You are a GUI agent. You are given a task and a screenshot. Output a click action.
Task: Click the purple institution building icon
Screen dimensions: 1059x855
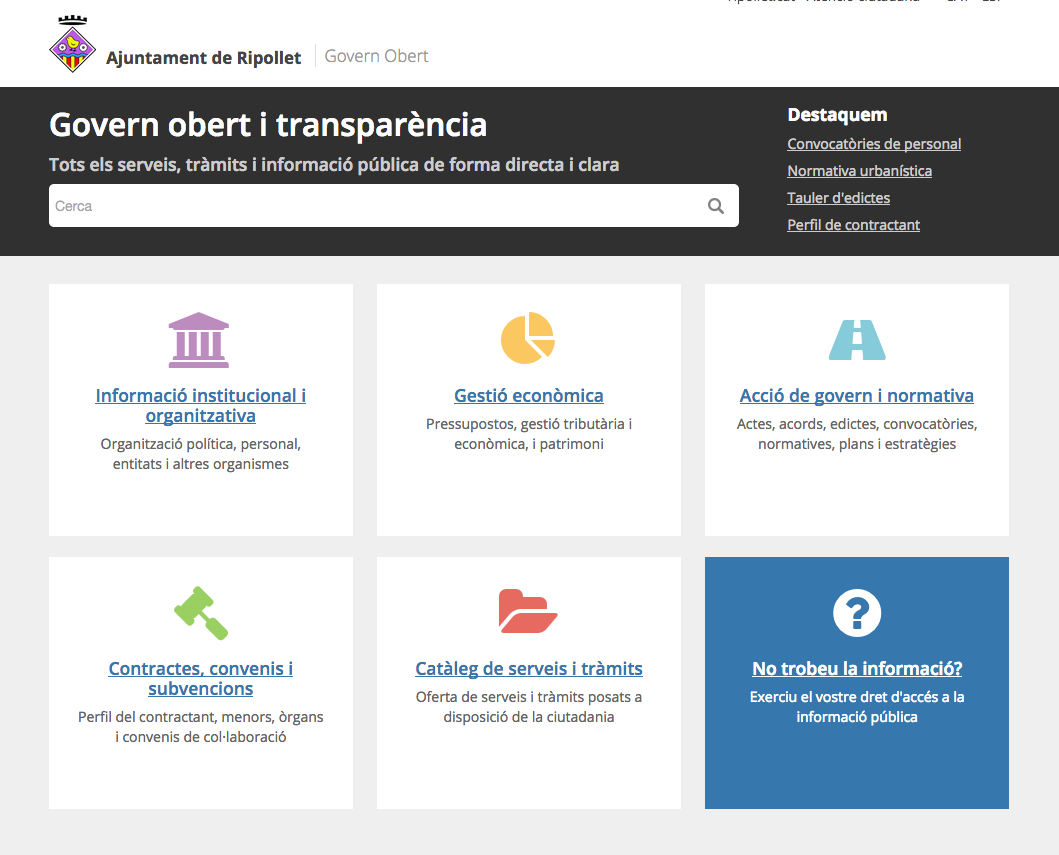[199, 340]
